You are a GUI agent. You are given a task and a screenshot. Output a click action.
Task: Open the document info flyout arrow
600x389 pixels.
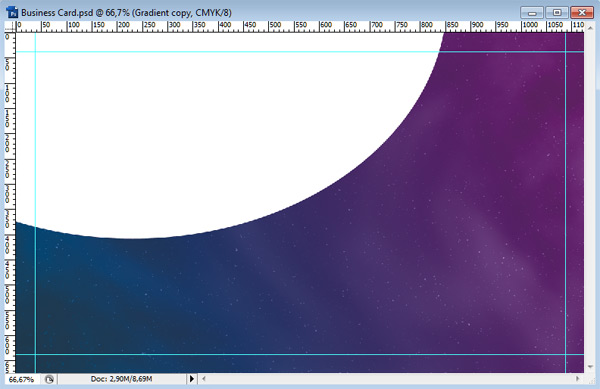tap(192, 379)
